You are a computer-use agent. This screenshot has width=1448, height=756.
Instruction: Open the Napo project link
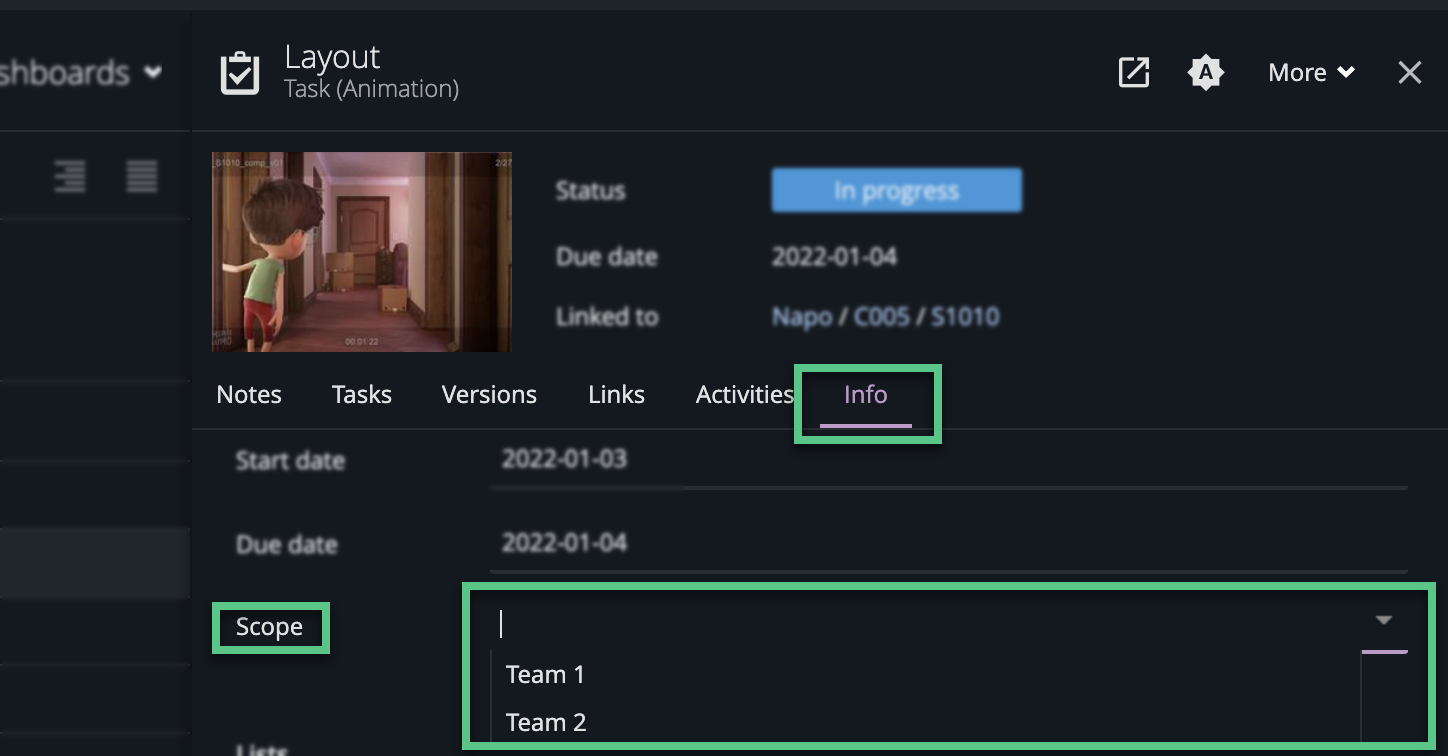tap(800, 316)
